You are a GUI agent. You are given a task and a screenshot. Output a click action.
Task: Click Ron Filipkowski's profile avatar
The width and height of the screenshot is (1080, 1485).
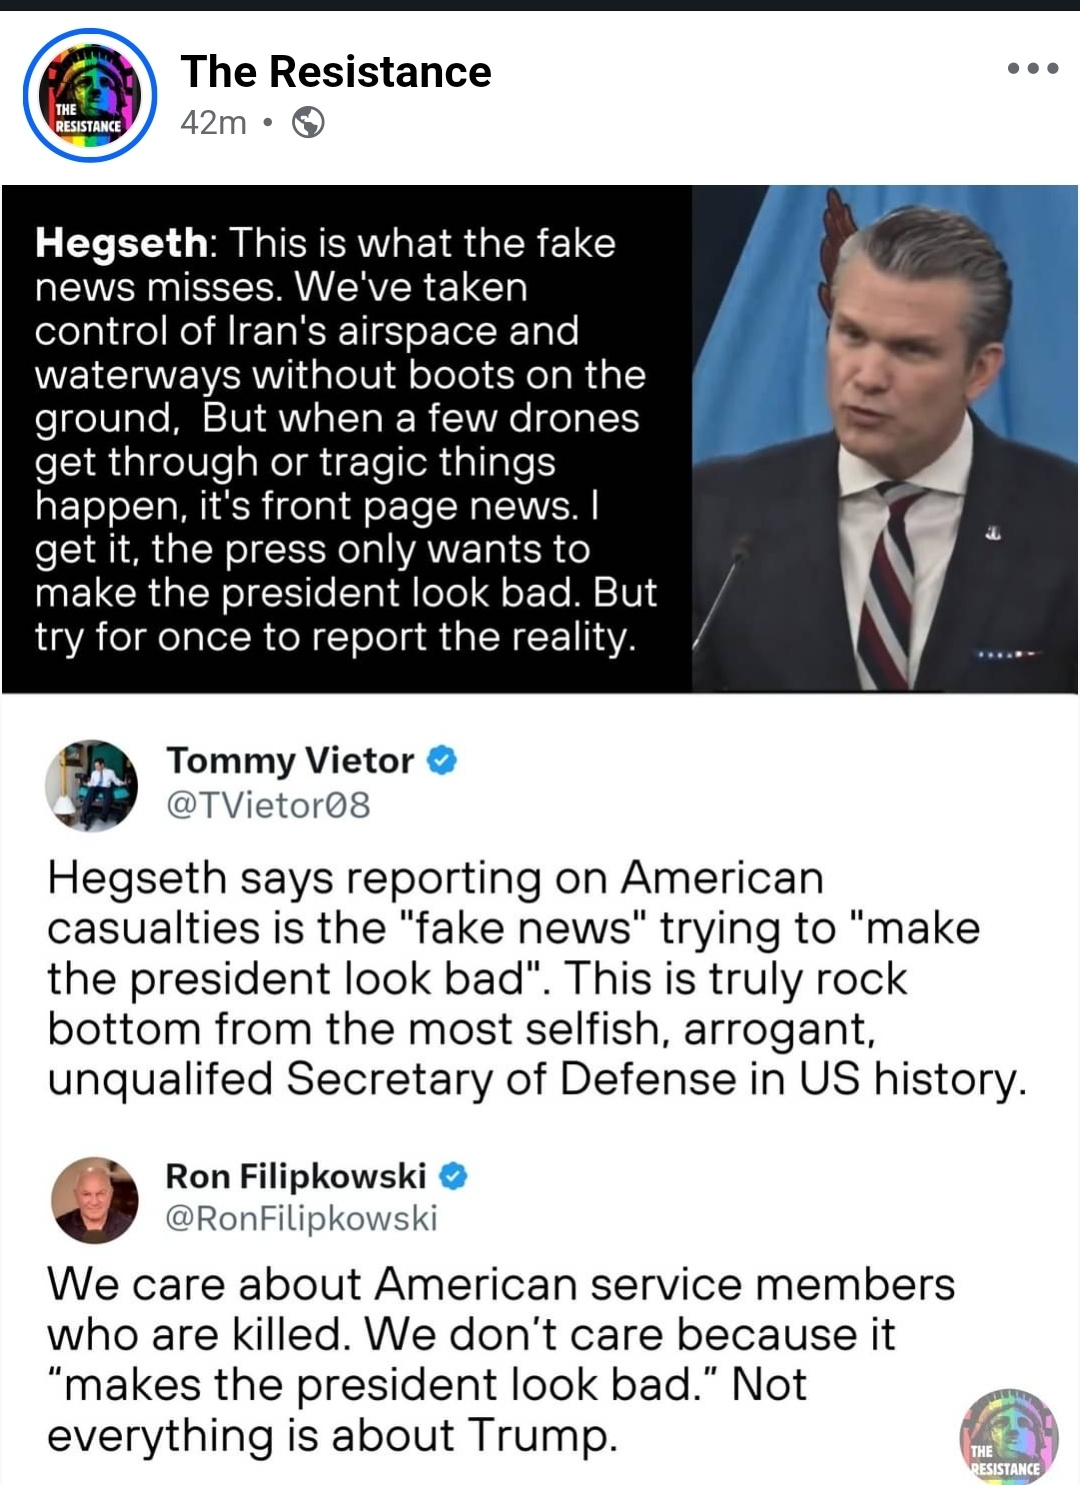(95, 1200)
